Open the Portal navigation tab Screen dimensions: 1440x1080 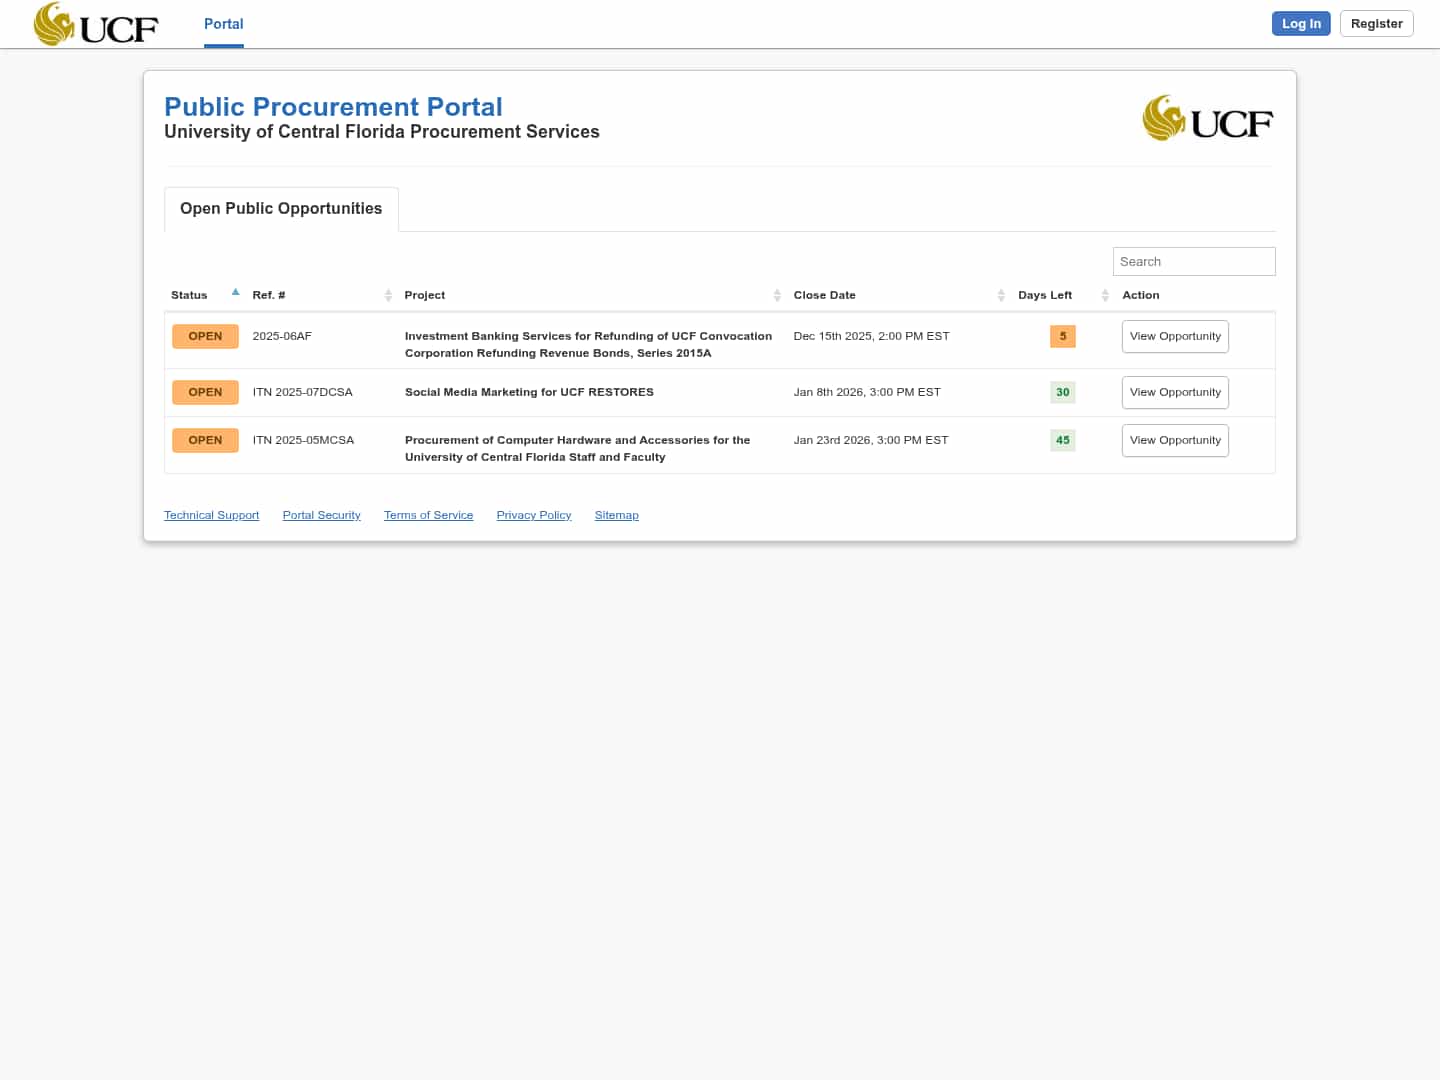[x=223, y=24]
